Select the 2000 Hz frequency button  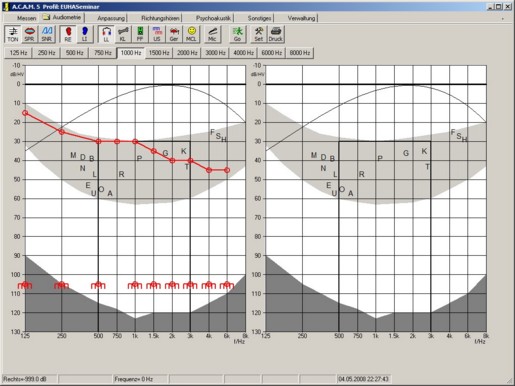coord(187,53)
